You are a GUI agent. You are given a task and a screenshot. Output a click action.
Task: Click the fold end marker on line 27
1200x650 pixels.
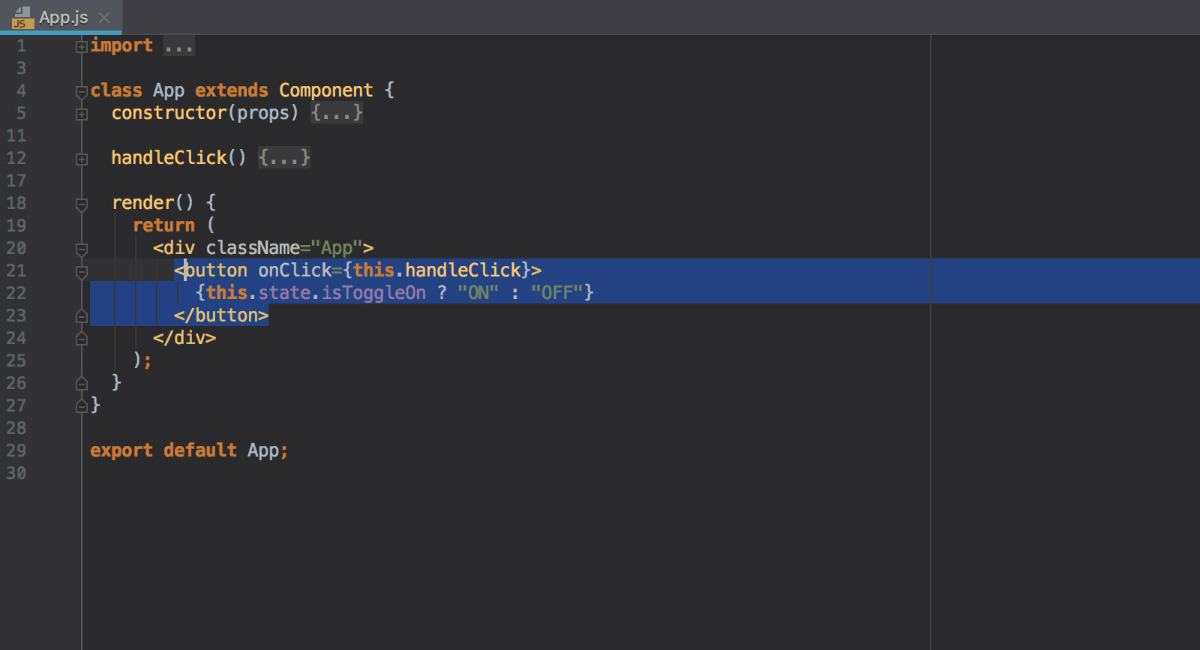tap(81, 406)
